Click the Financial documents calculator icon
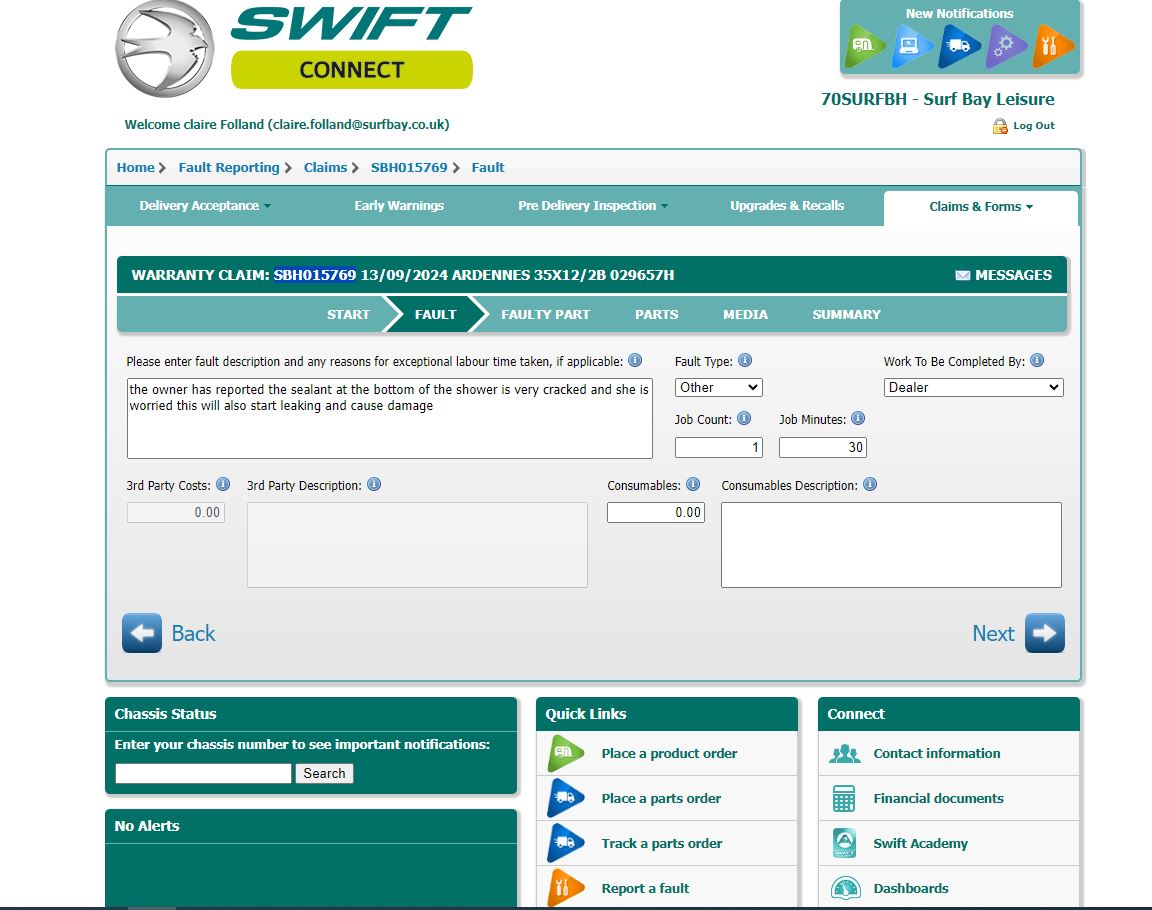 pyautogui.click(x=844, y=798)
